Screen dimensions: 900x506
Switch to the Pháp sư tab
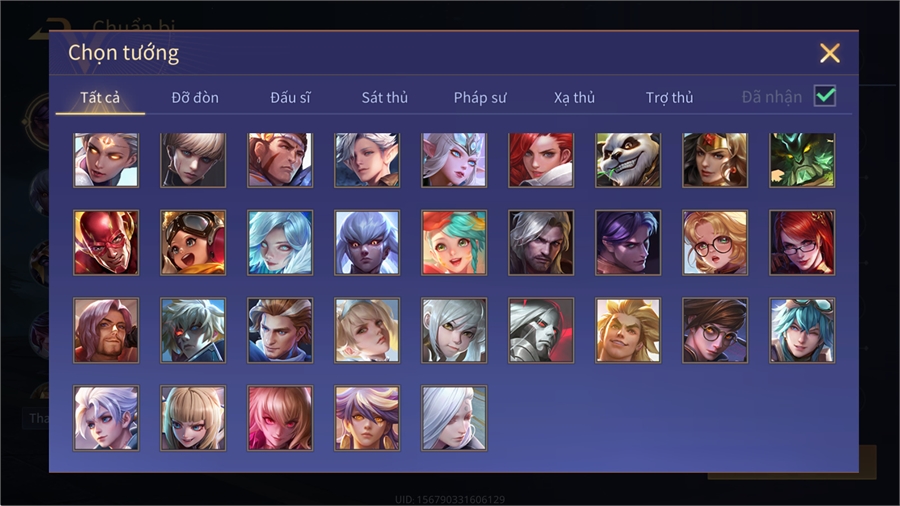tap(480, 98)
